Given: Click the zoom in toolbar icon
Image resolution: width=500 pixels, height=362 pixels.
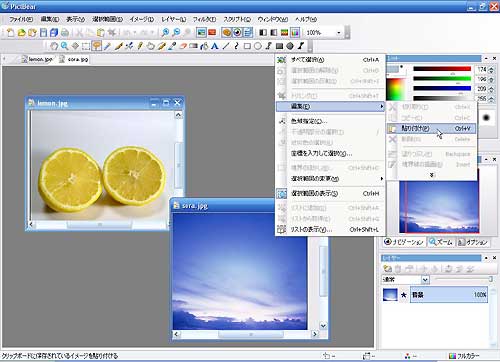Looking at the screenshot, I should click(x=165, y=32).
